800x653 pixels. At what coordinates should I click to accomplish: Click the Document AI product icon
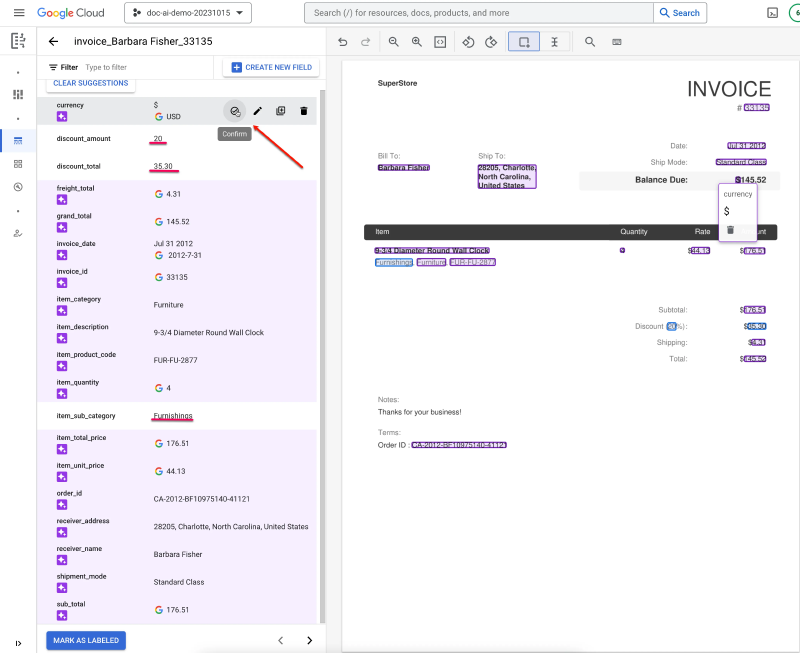(x=18, y=40)
